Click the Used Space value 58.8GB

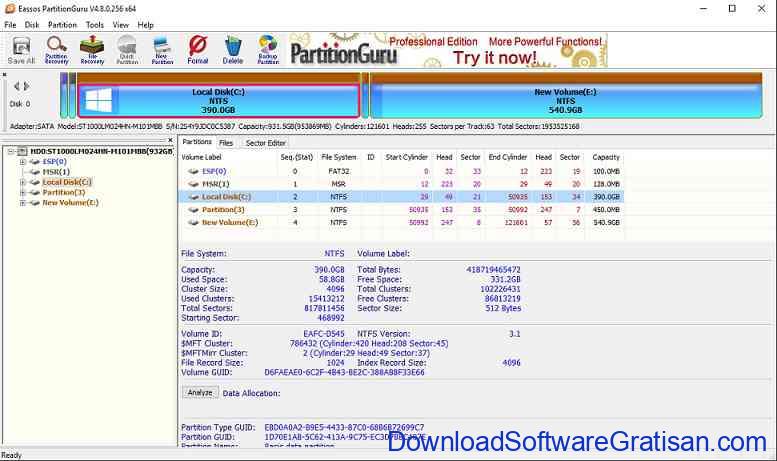[332, 280]
